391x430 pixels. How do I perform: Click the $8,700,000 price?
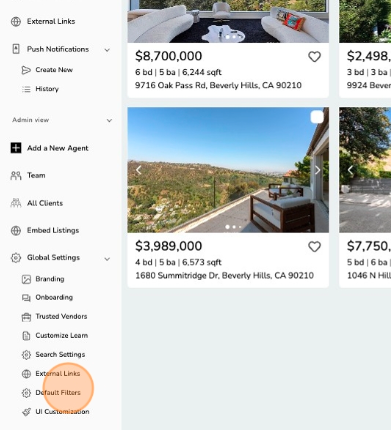click(168, 56)
